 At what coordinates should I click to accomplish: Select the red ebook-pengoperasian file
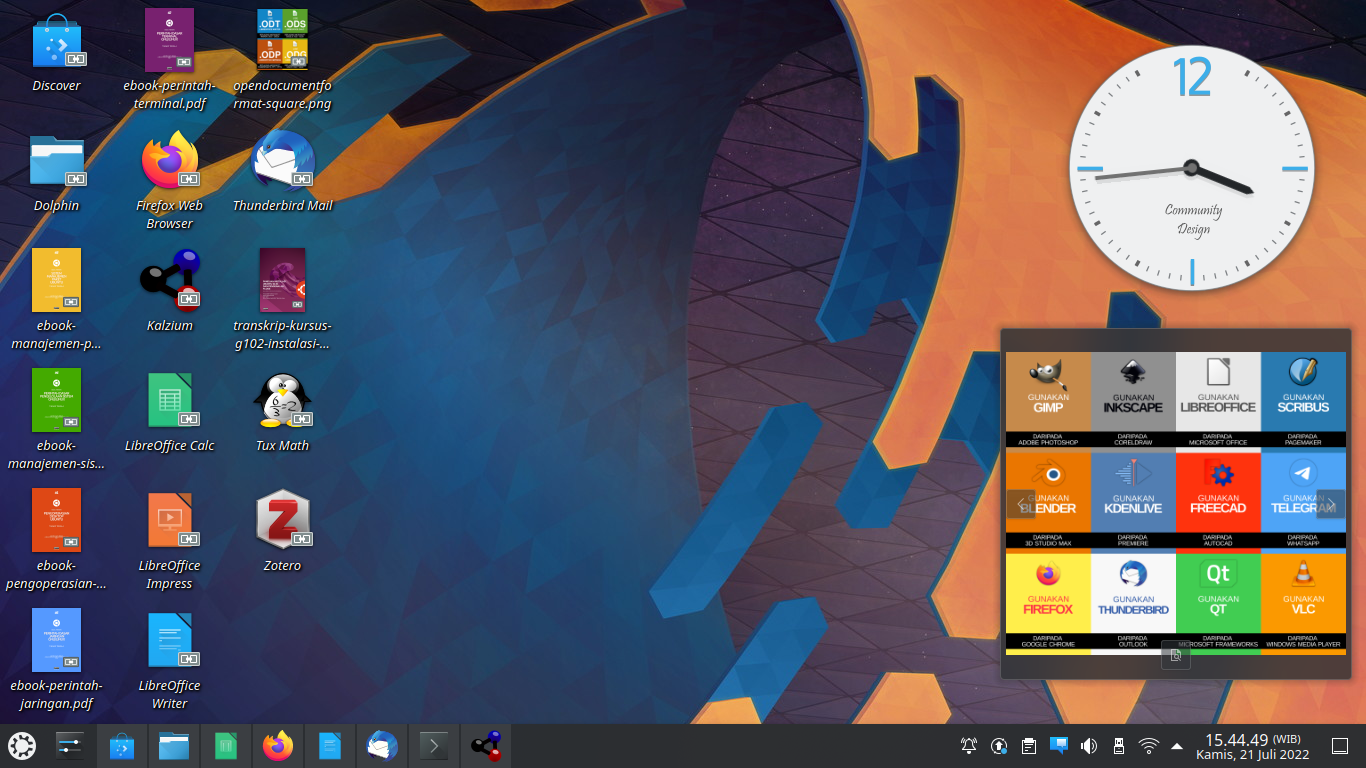tap(56, 538)
